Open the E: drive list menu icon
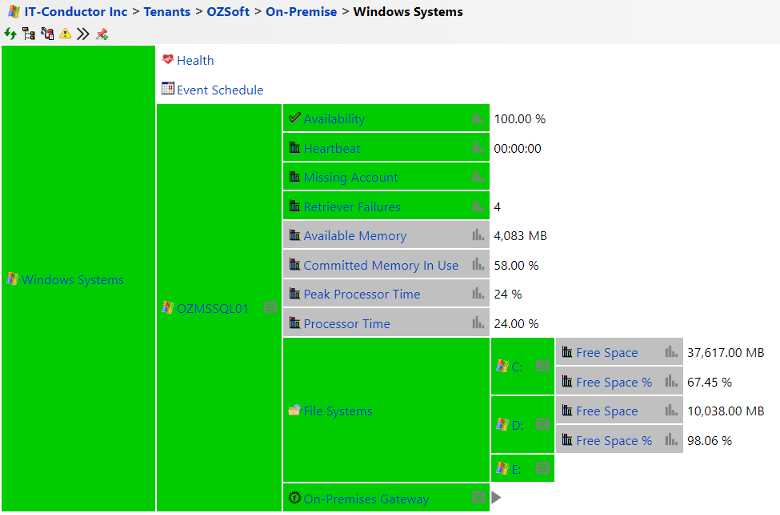This screenshot has height=515, width=780. (543, 468)
